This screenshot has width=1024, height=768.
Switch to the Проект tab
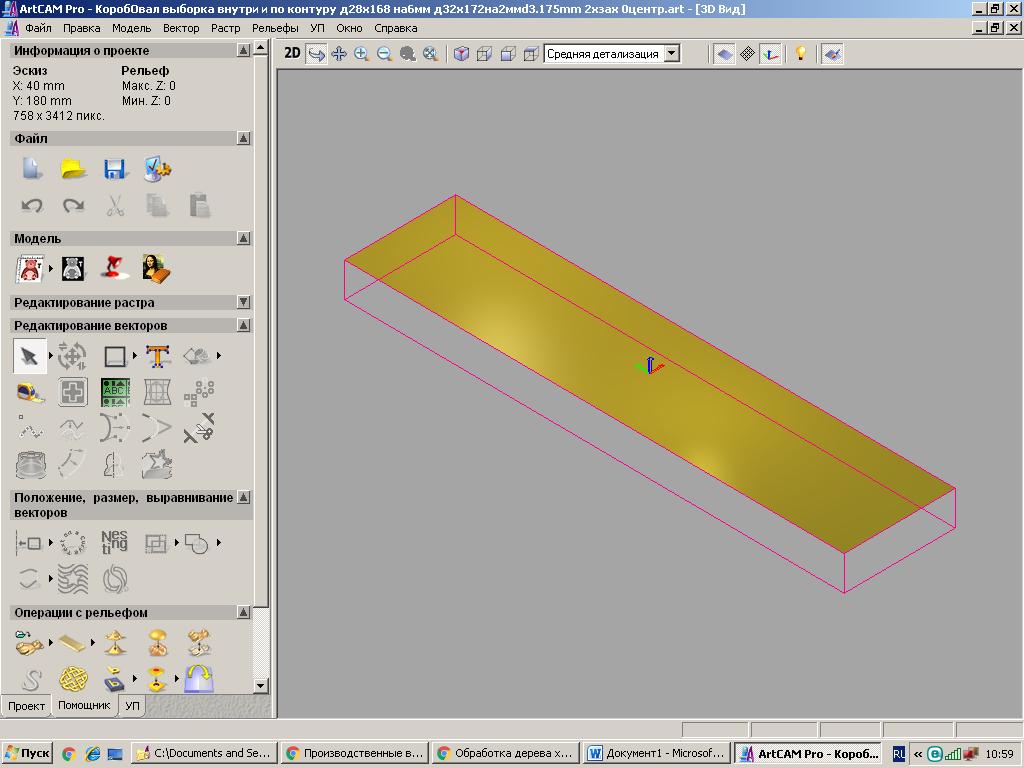(x=27, y=706)
